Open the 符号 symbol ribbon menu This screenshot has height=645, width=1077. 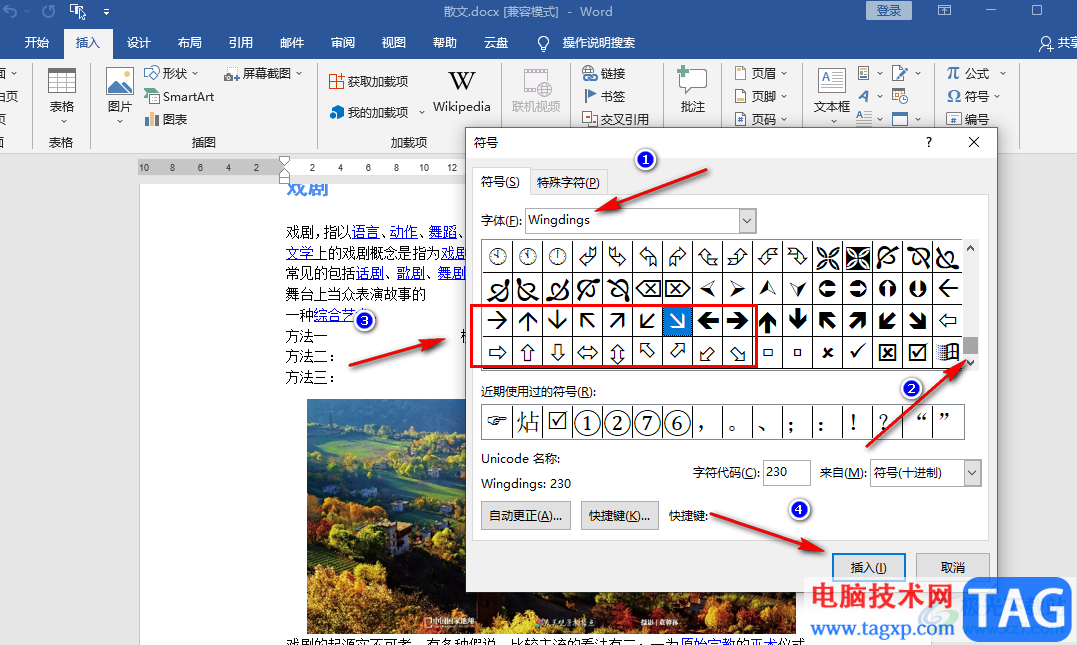973,96
